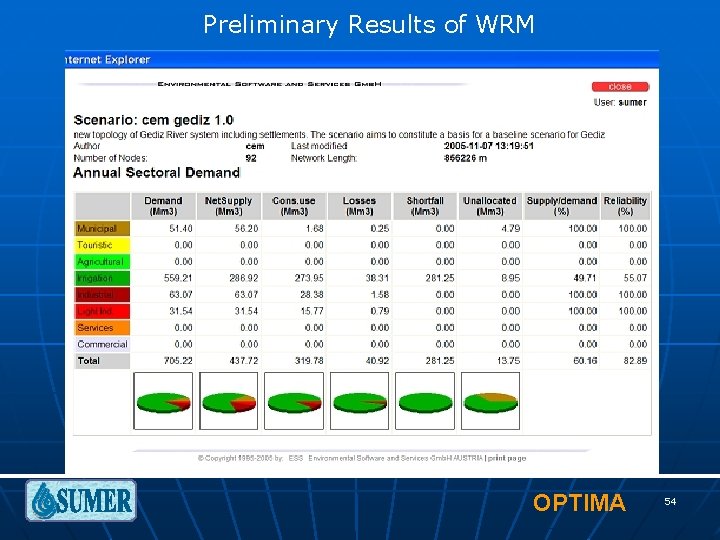Click the Municipal sector color label
The height and width of the screenshot is (540, 720).
(102, 229)
